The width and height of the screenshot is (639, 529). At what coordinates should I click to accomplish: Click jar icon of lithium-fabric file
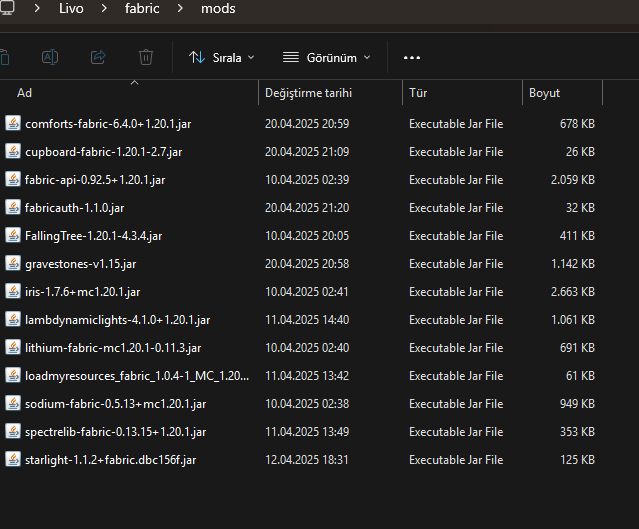pyautogui.click(x=13, y=347)
